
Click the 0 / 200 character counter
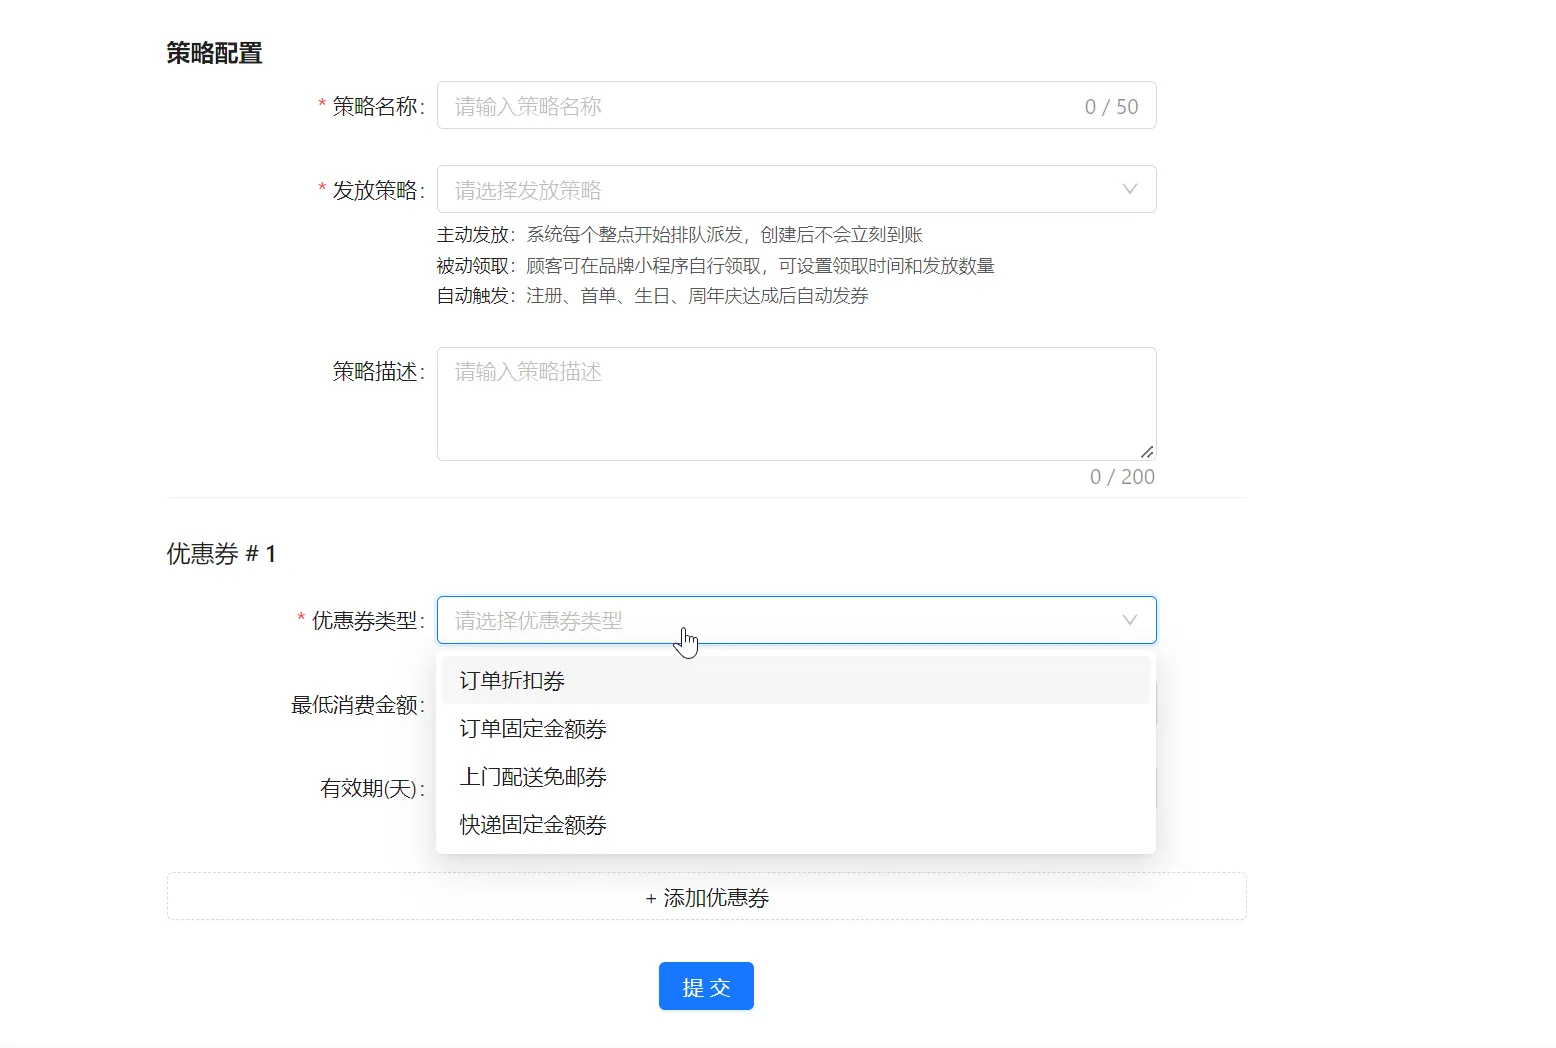click(x=1122, y=477)
